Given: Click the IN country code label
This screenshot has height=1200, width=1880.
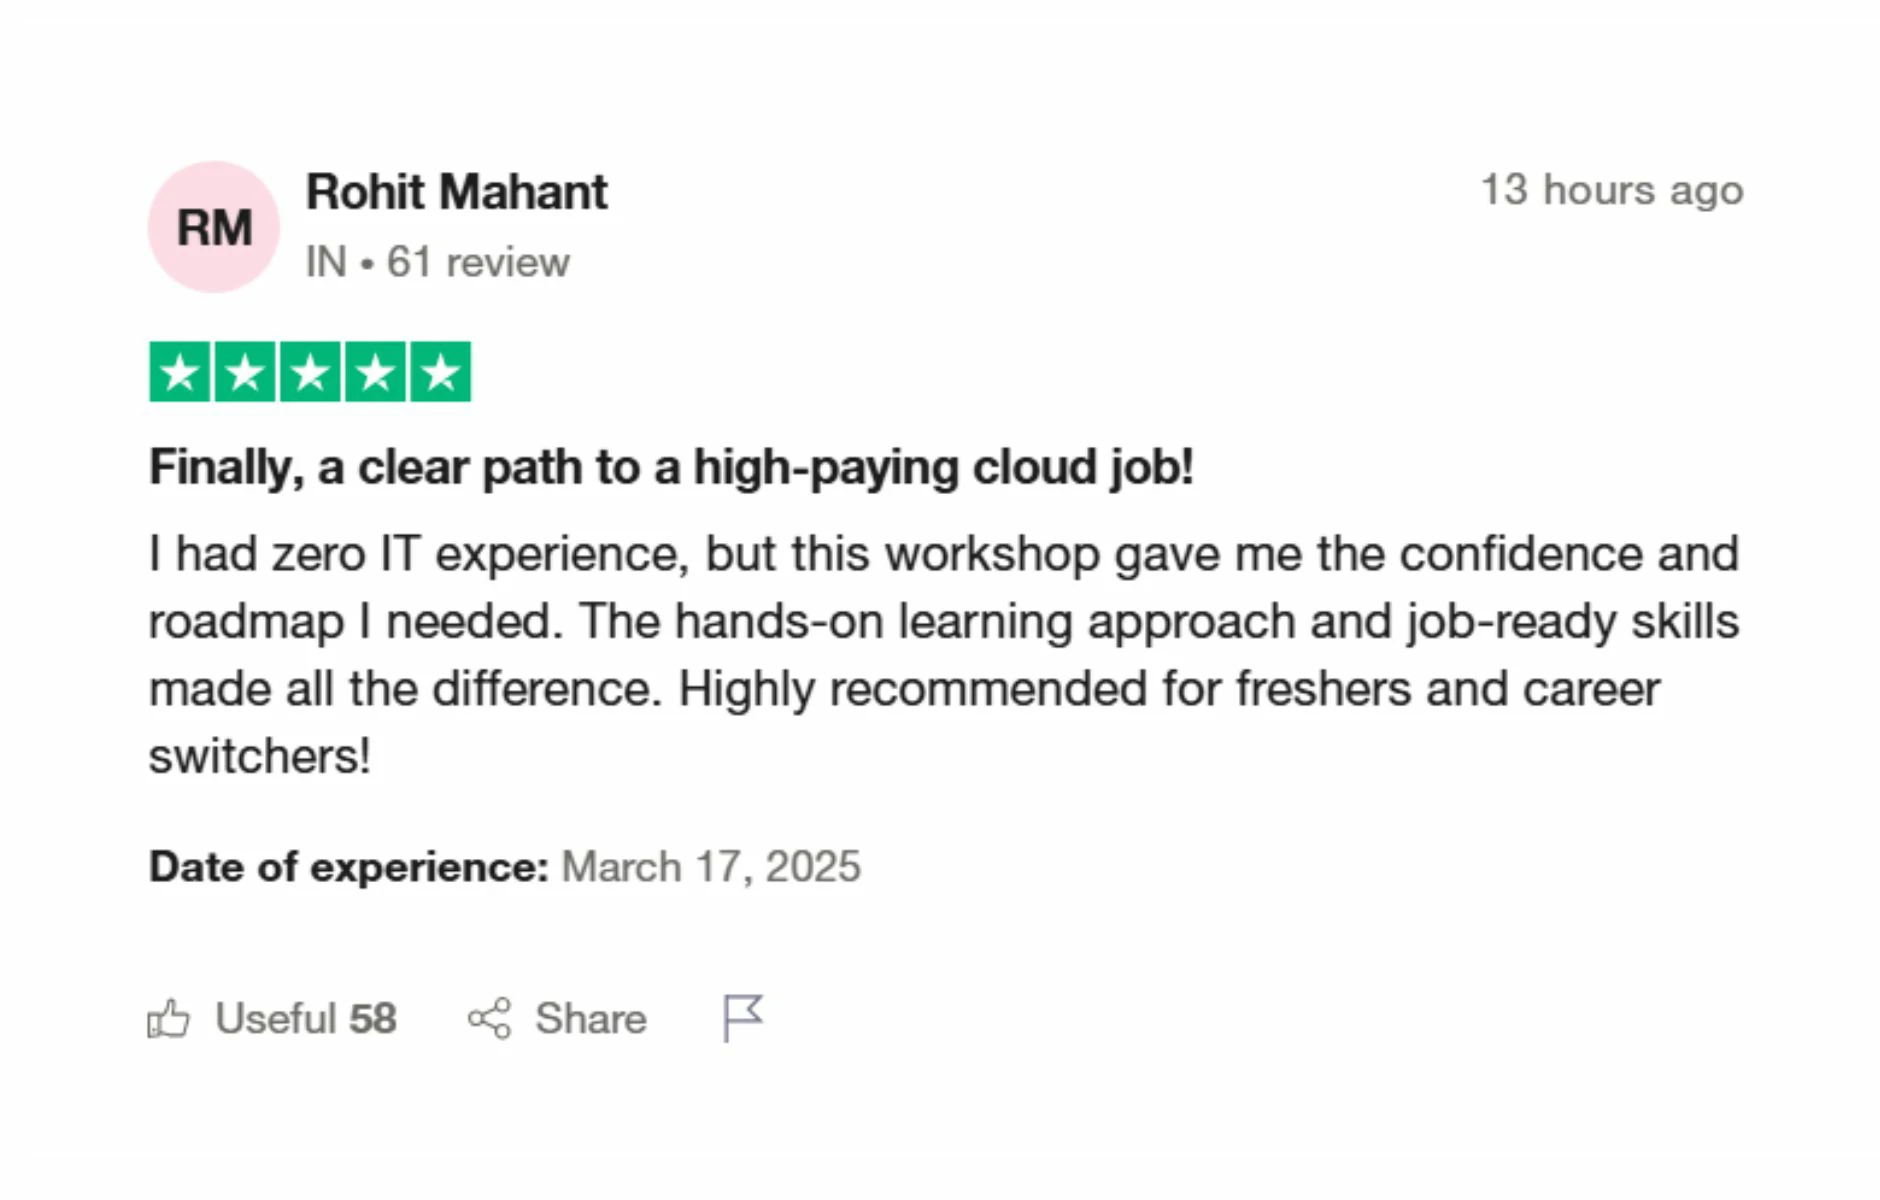Looking at the screenshot, I should click(x=326, y=263).
